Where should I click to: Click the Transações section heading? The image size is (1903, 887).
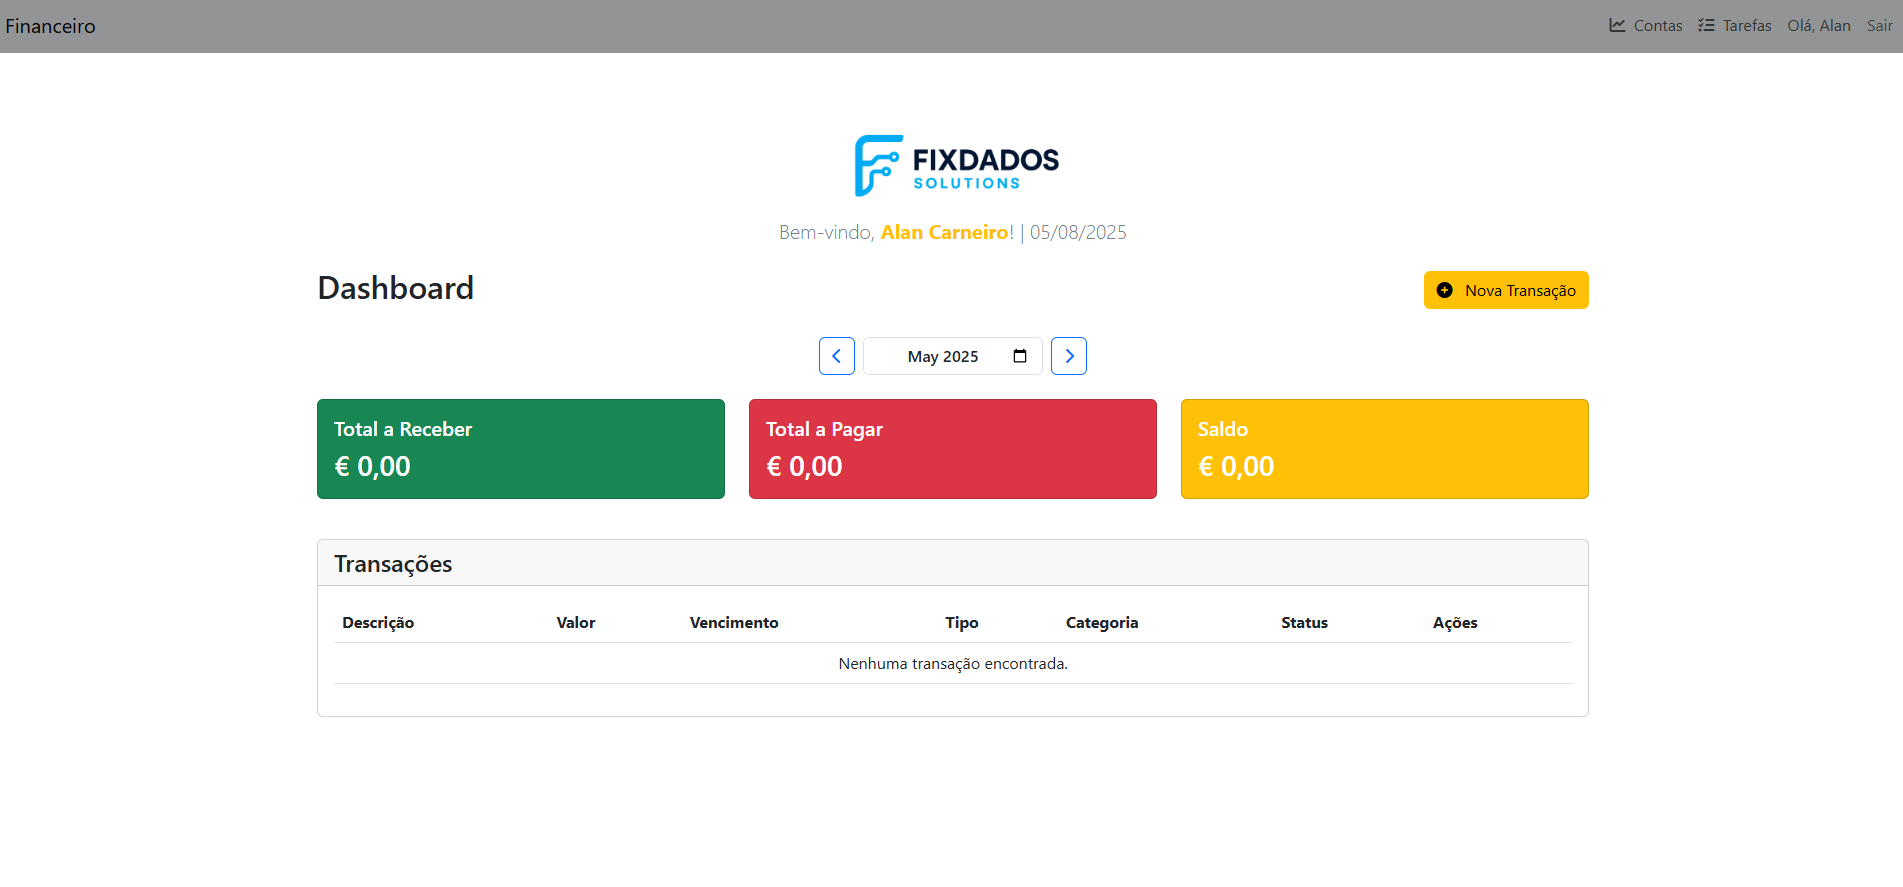pos(393,564)
